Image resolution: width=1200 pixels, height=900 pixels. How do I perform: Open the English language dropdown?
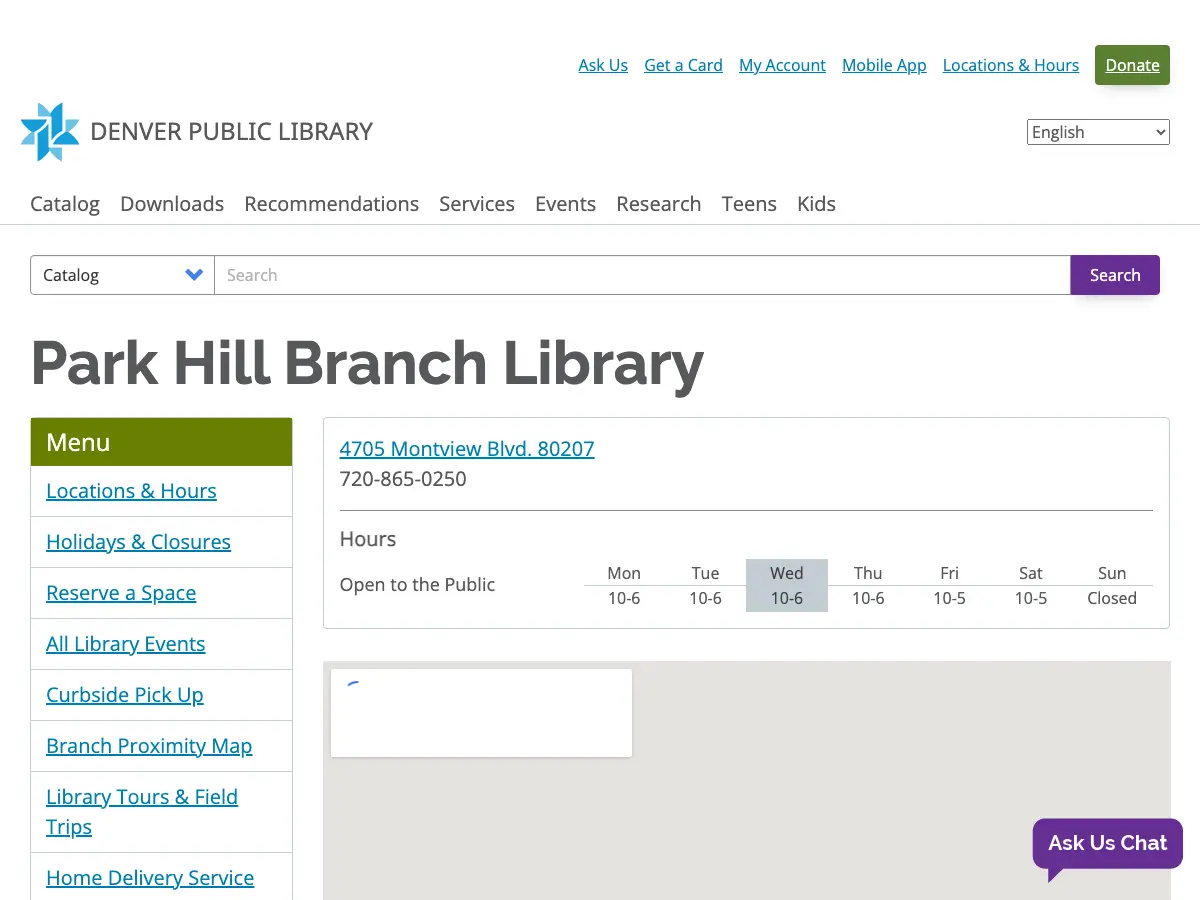(x=1098, y=132)
